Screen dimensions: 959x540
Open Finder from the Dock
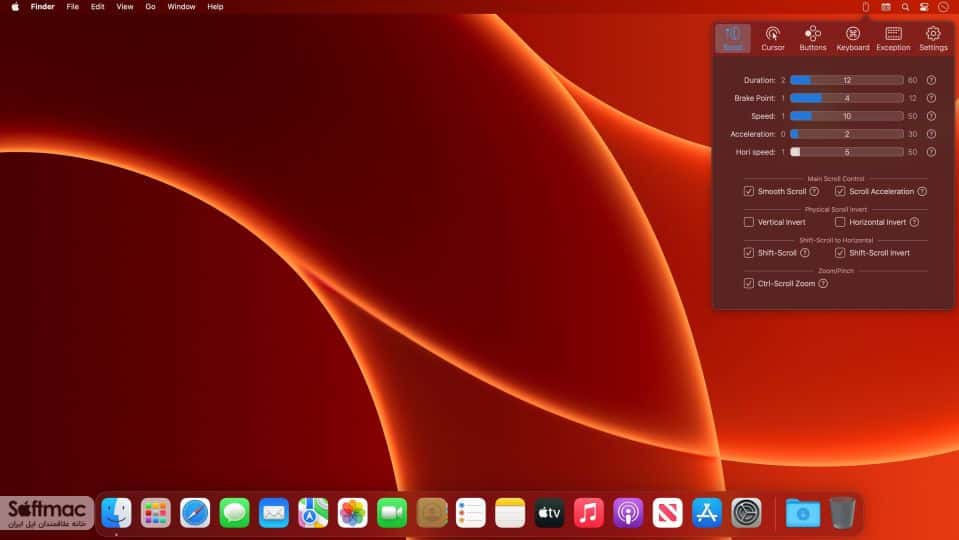[x=116, y=512]
